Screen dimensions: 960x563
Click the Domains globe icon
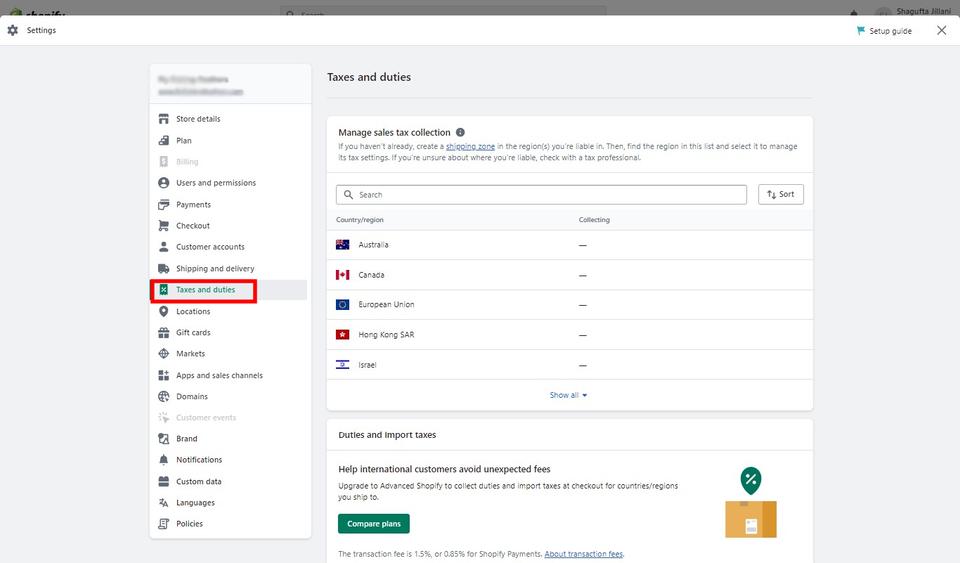(163, 396)
